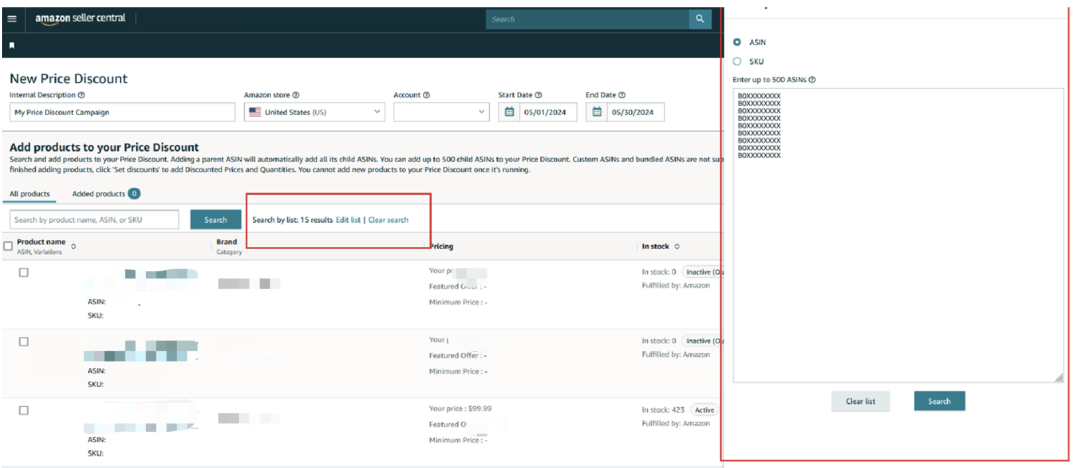The height and width of the screenshot is (468, 1080).
Task: Click the Search button beside product search box
Action: 216,220
